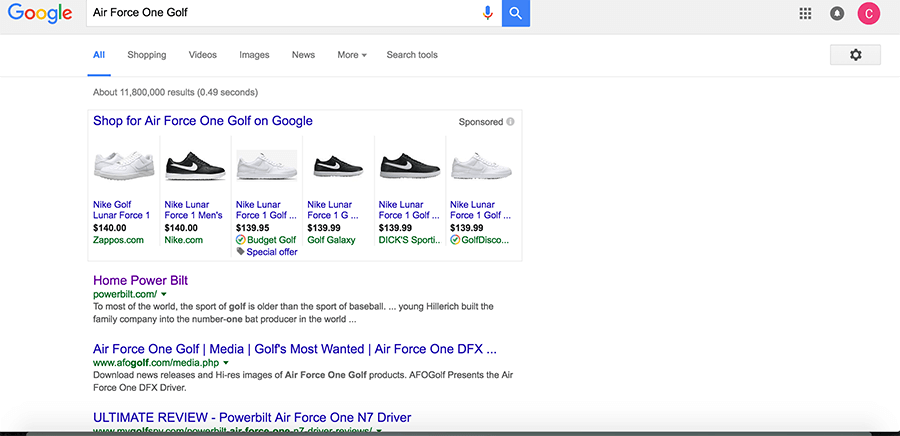
Task: Open Shop for Air Force One Golf on Google
Action: coord(203,121)
